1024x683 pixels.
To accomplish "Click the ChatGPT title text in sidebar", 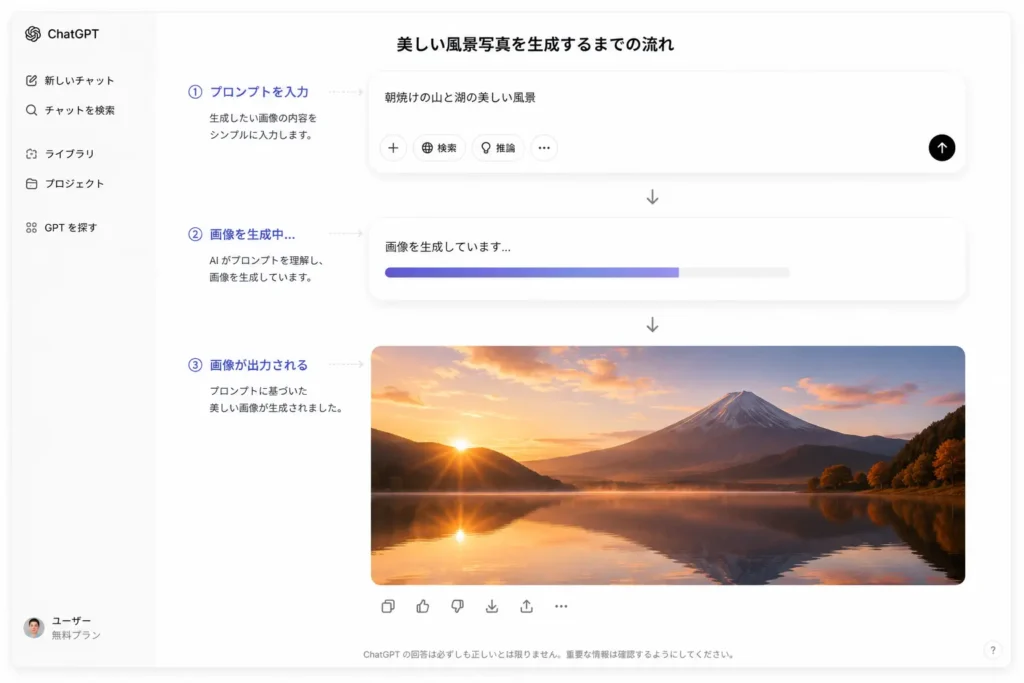I will point(73,34).
